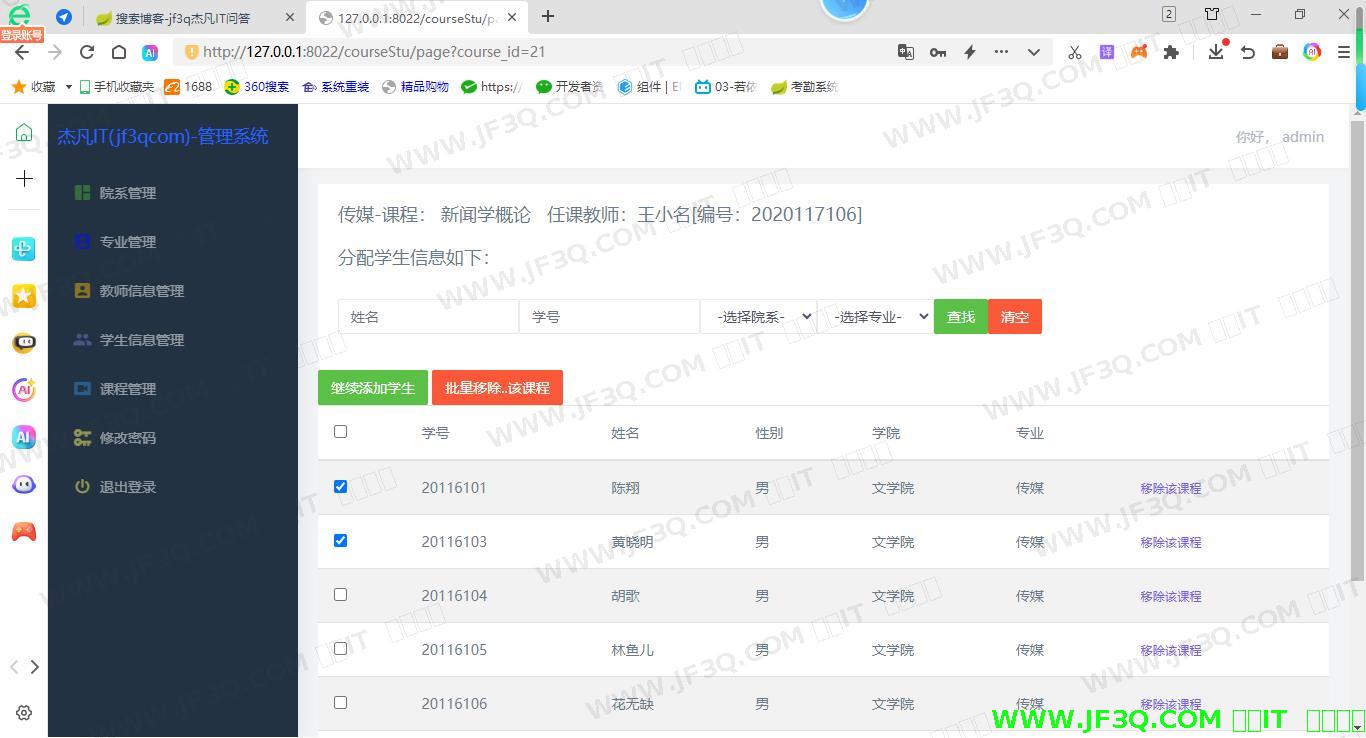The image size is (1366, 738).
Task: Toggle the select-all checkbox in table header
Action: [x=340, y=432]
